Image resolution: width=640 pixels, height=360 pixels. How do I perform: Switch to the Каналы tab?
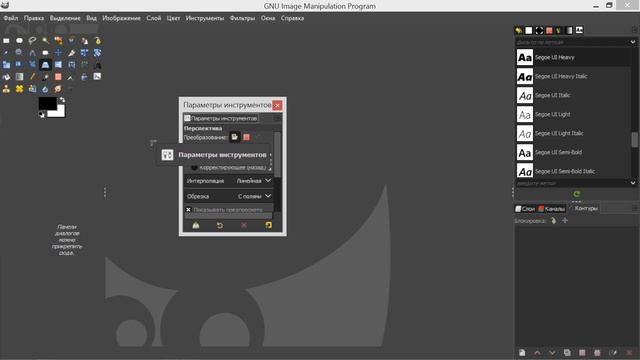[x=551, y=209]
